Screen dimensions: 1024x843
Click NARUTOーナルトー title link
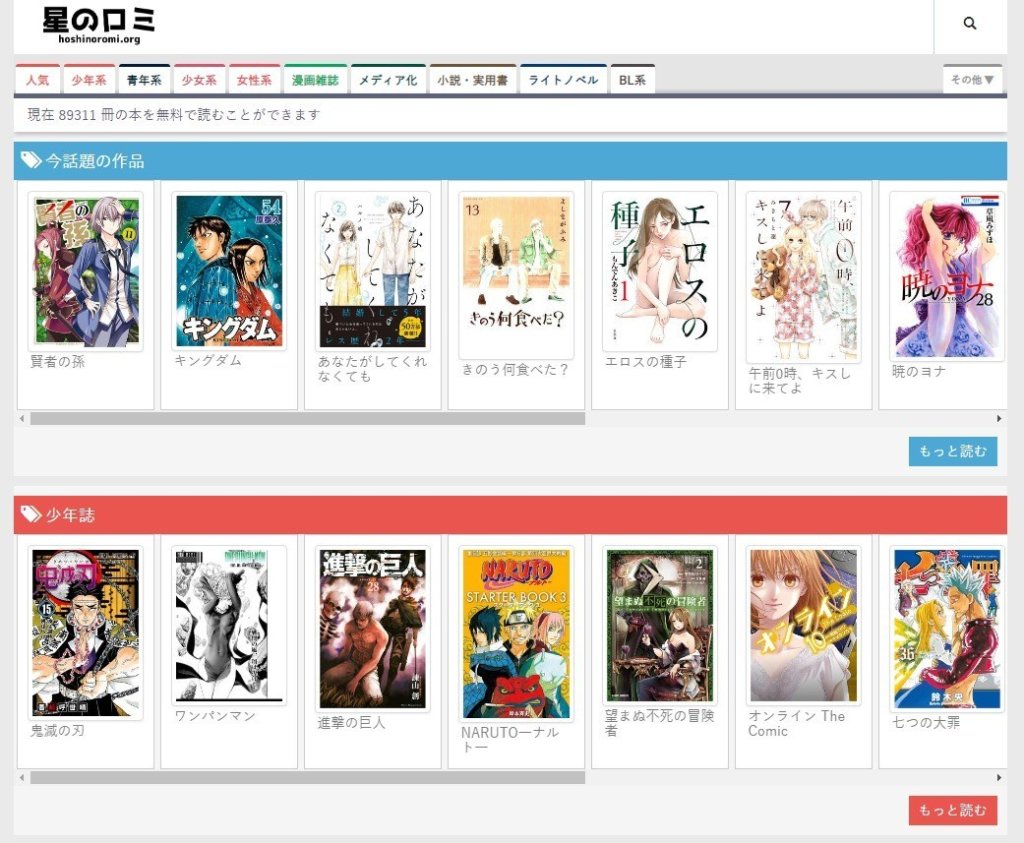coord(510,739)
